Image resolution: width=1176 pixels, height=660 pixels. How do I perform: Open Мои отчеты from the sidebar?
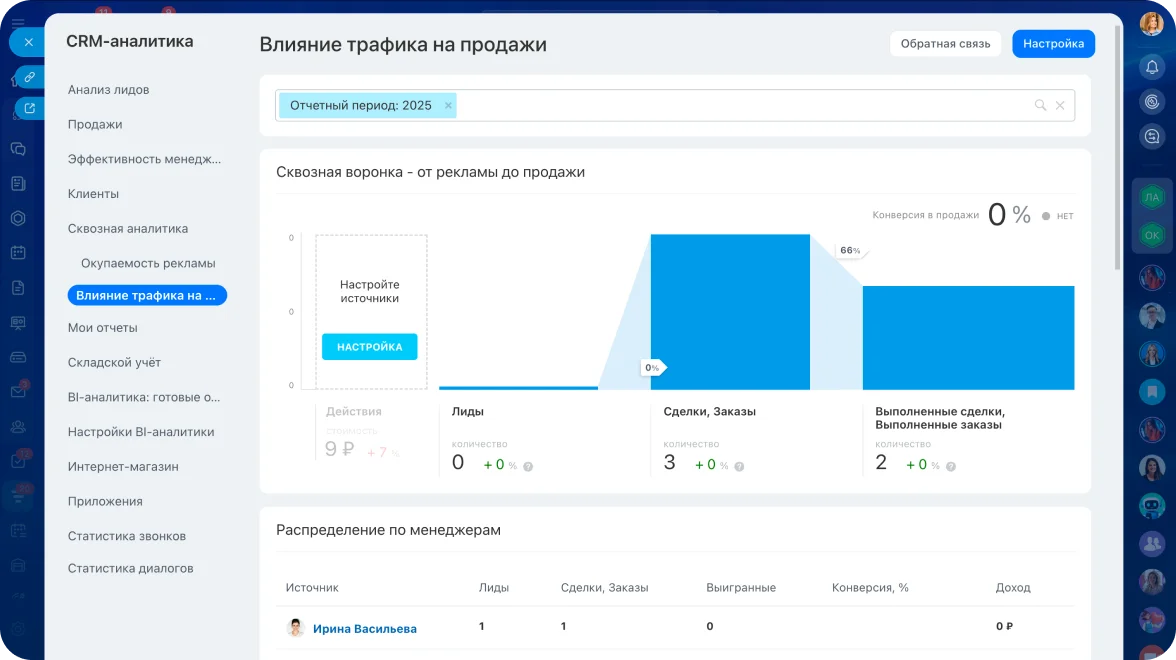point(103,327)
